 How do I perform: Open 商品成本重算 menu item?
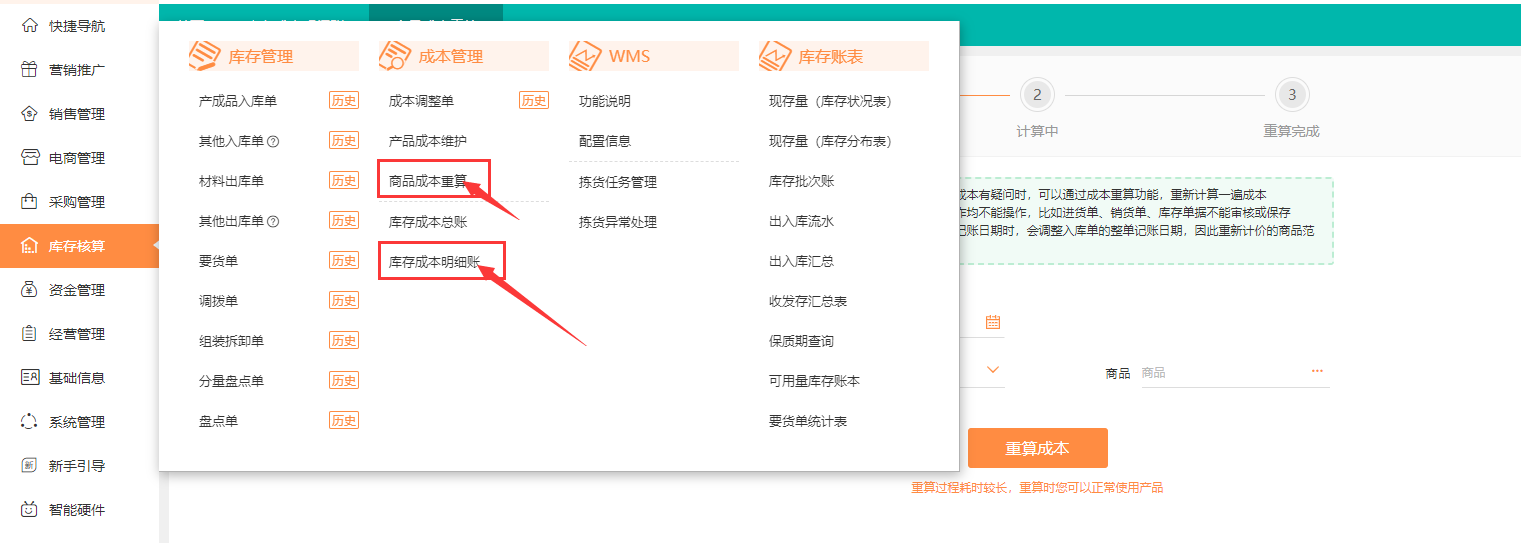[428, 181]
